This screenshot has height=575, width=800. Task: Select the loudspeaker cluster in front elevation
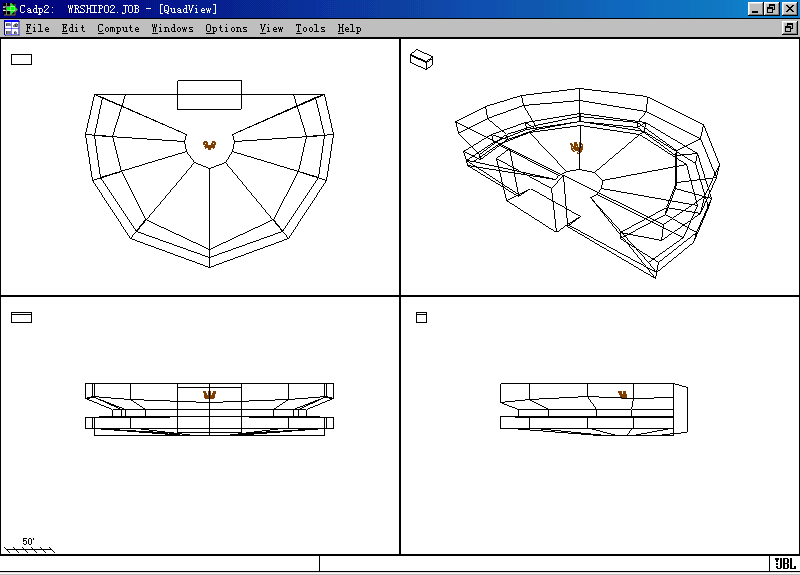pyautogui.click(x=209, y=394)
